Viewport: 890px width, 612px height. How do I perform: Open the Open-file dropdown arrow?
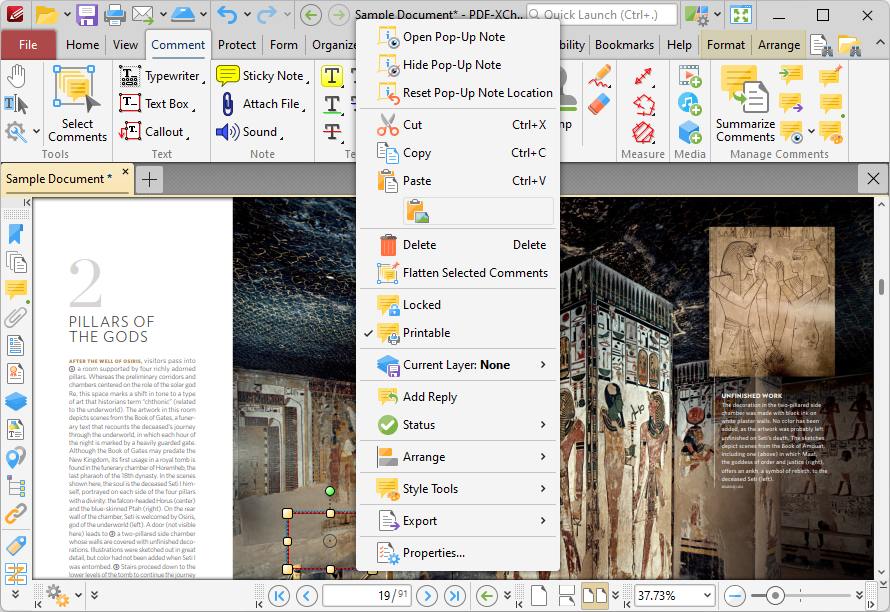pos(66,15)
